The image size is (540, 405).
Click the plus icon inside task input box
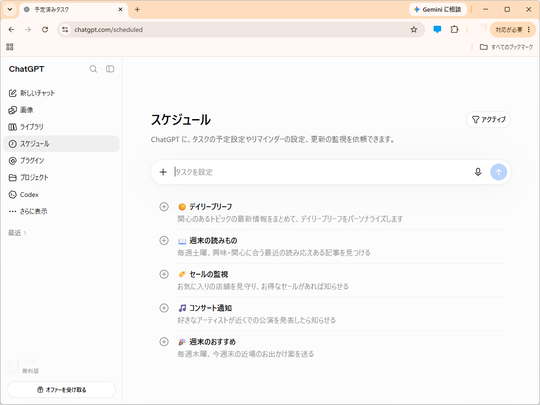coord(163,172)
